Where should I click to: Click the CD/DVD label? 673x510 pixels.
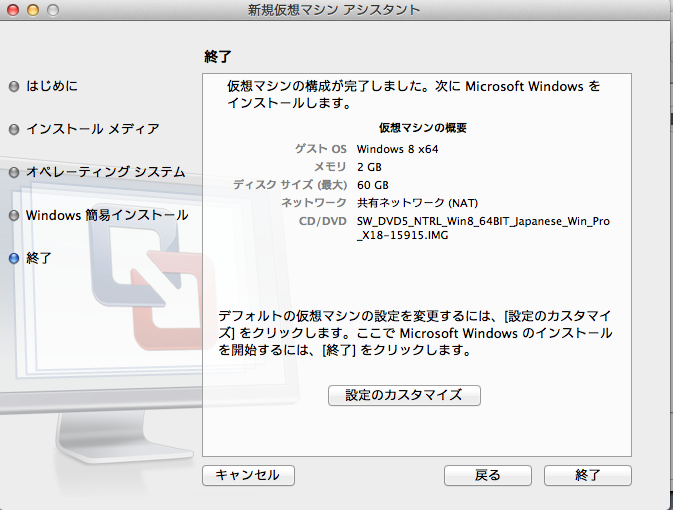(323, 221)
